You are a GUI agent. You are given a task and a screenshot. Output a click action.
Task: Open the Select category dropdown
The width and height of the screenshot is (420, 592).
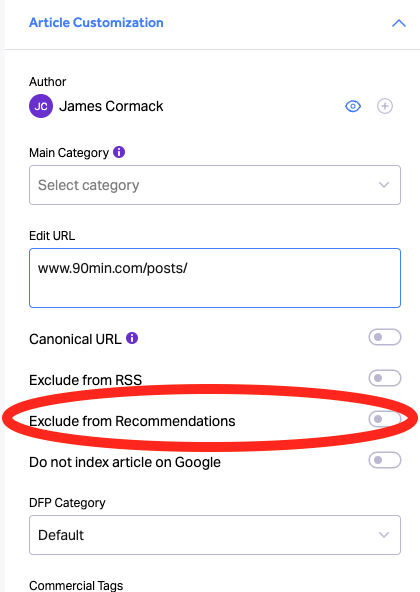215,185
